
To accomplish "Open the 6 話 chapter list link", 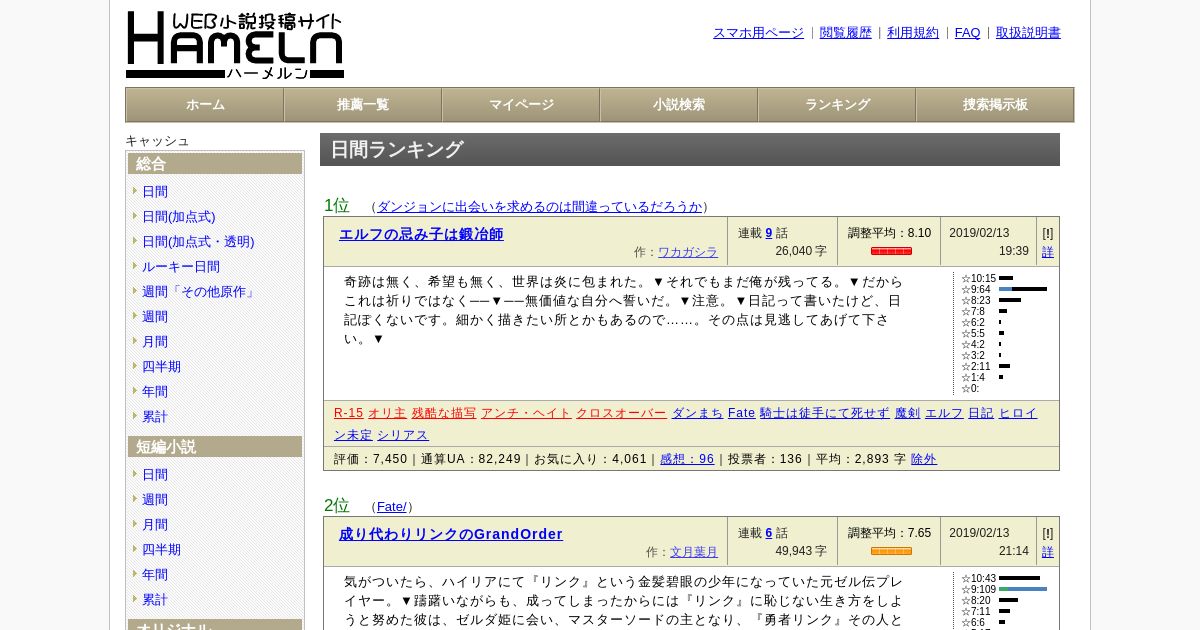I will pyautogui.click(x=769, y=533).
